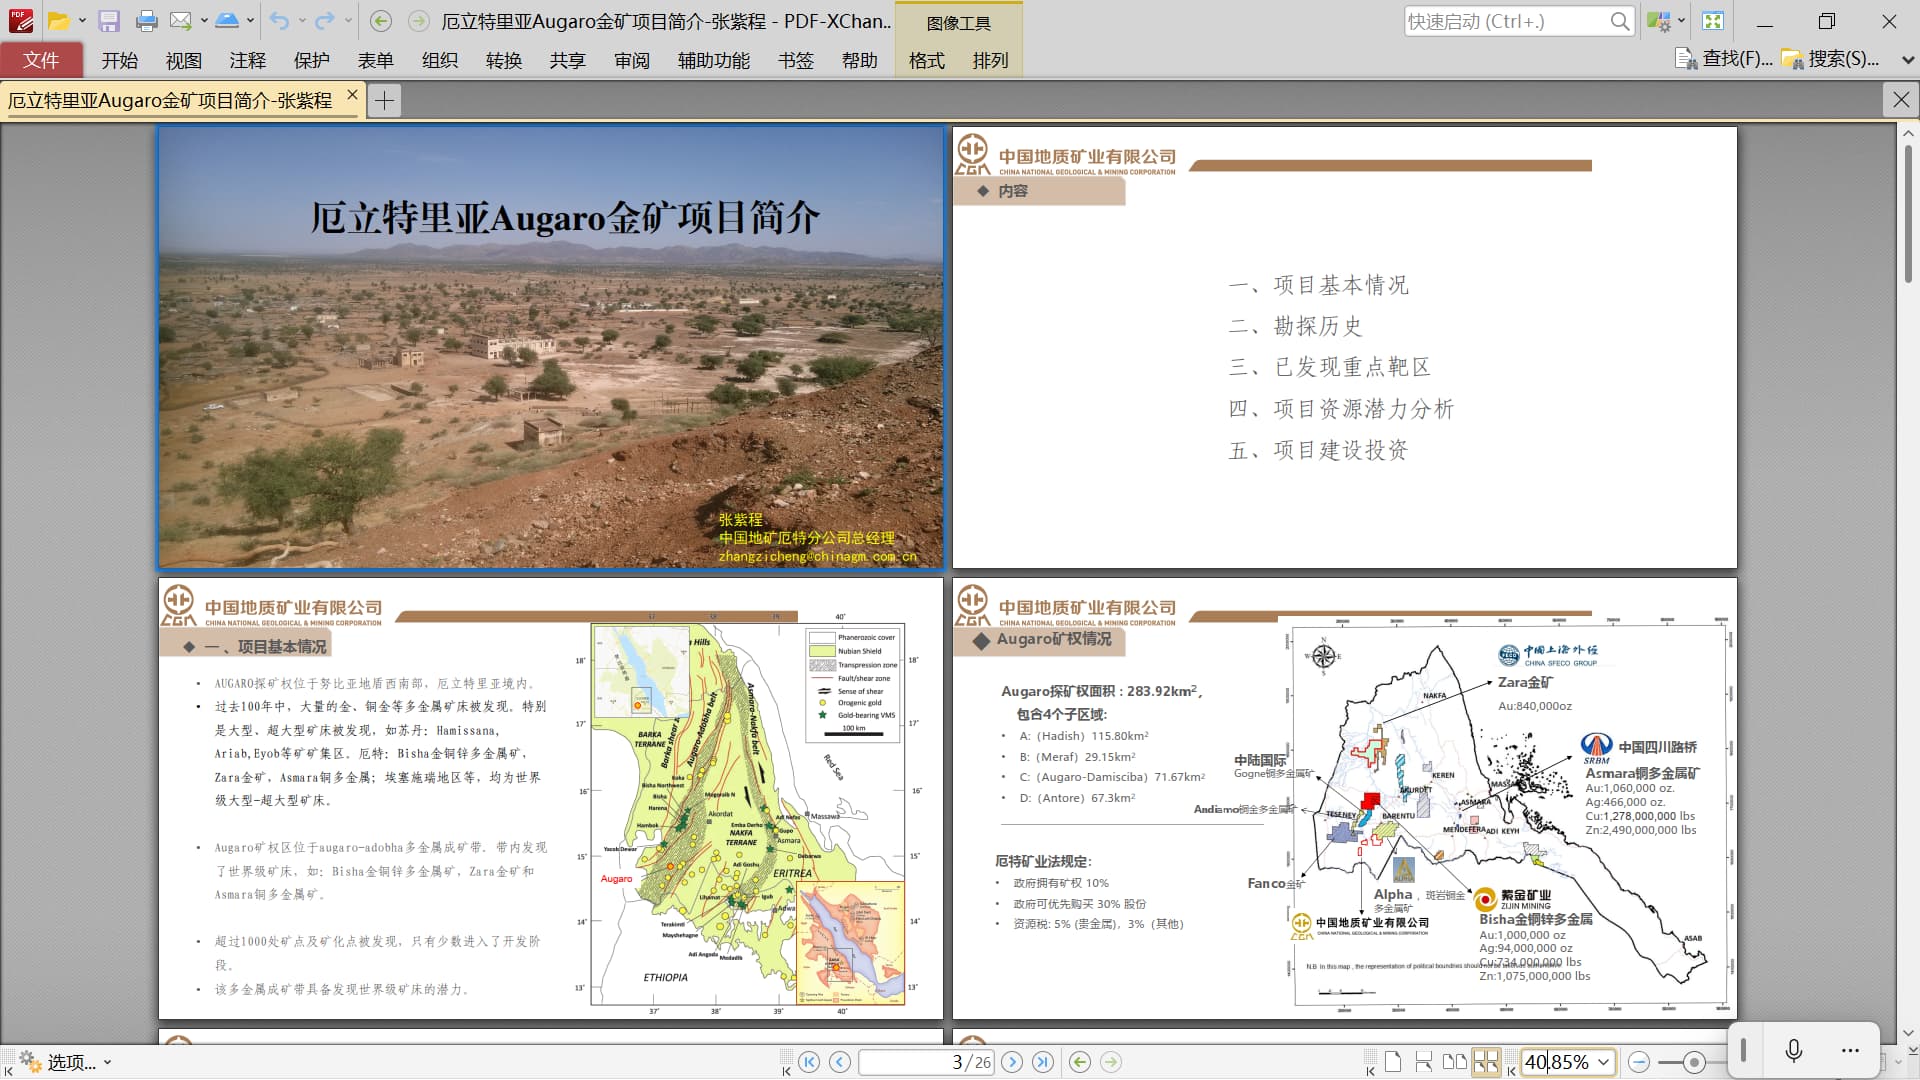The width and height of the screenshot is (1920, 1080).
Task: Switch to two pages facing layout
Action: [1455, 1062]
